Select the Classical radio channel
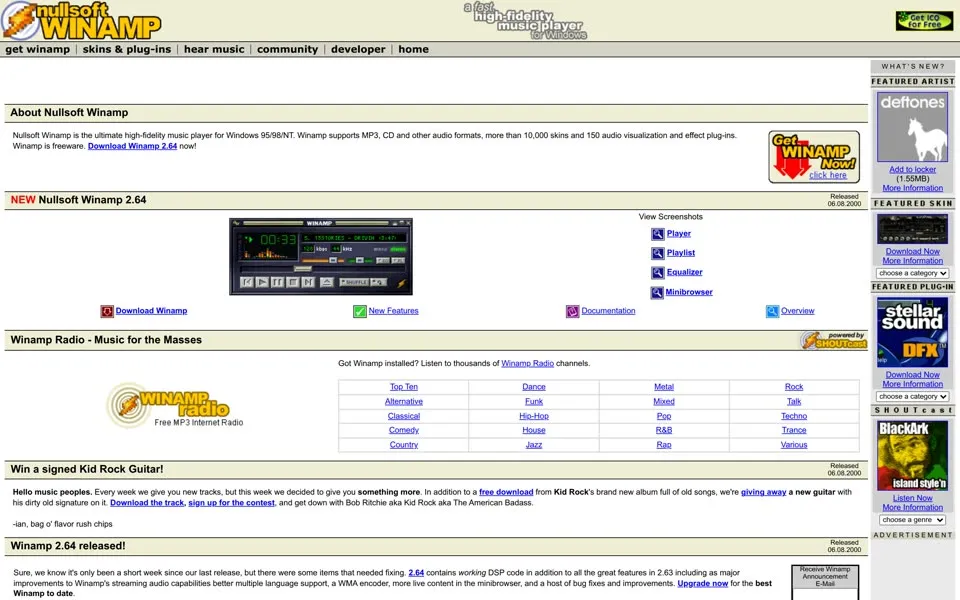960x600 pixels. [x=403, y=416]
